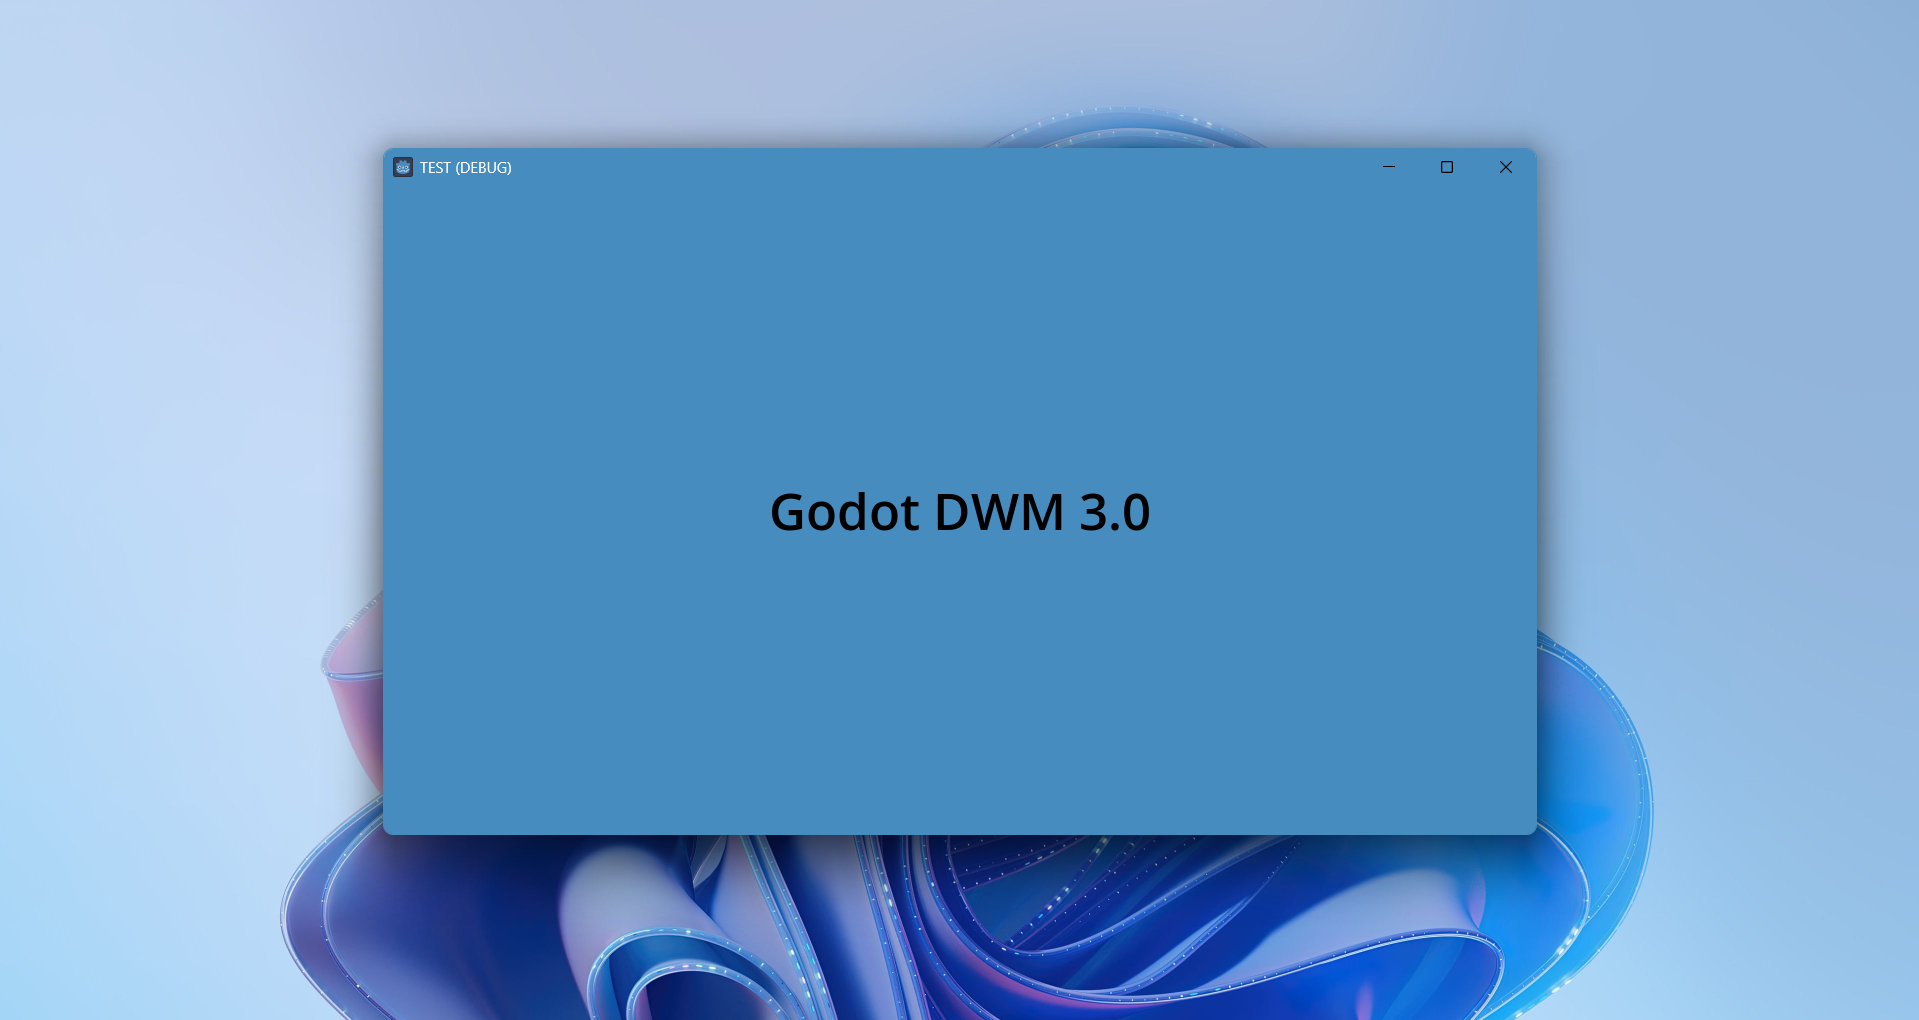Maximize the TEST (DEBUG) window
This screenshot has height=1020, width=1919.
coord(1447,167)
